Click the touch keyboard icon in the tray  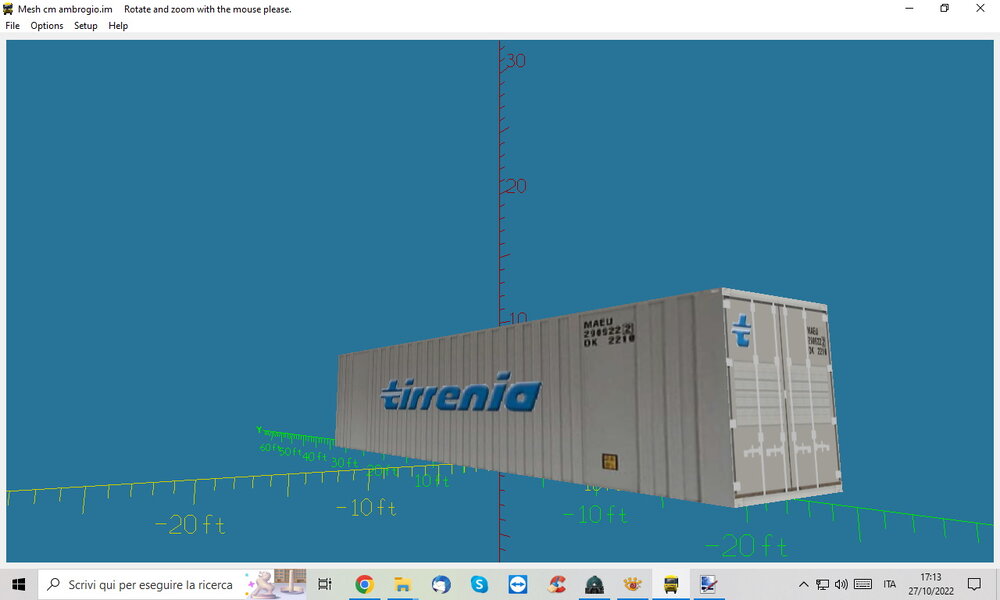(863, 584)
